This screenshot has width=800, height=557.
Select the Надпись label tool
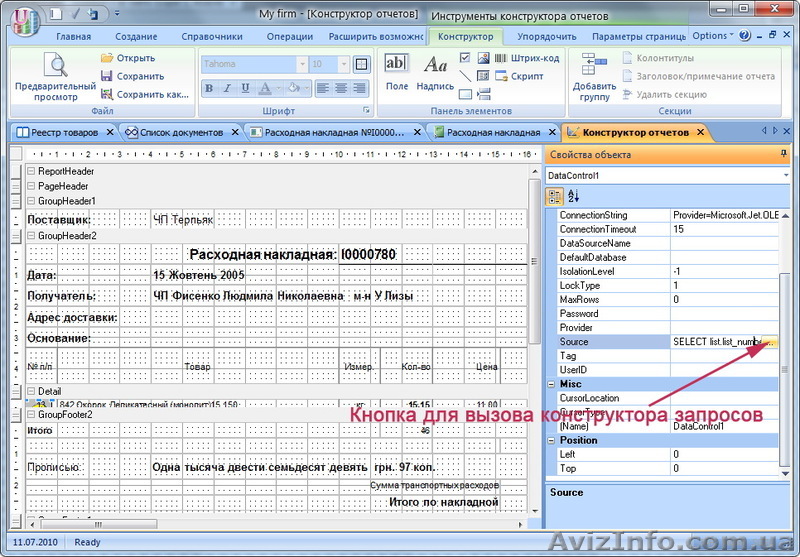[x=435, y=65]
